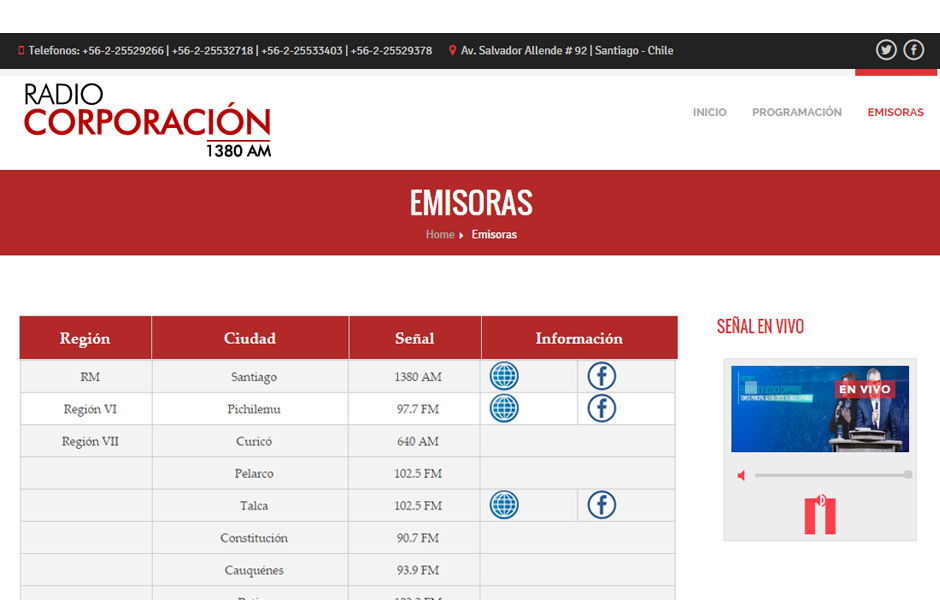Click the Ciudad column header

[250, 338]
